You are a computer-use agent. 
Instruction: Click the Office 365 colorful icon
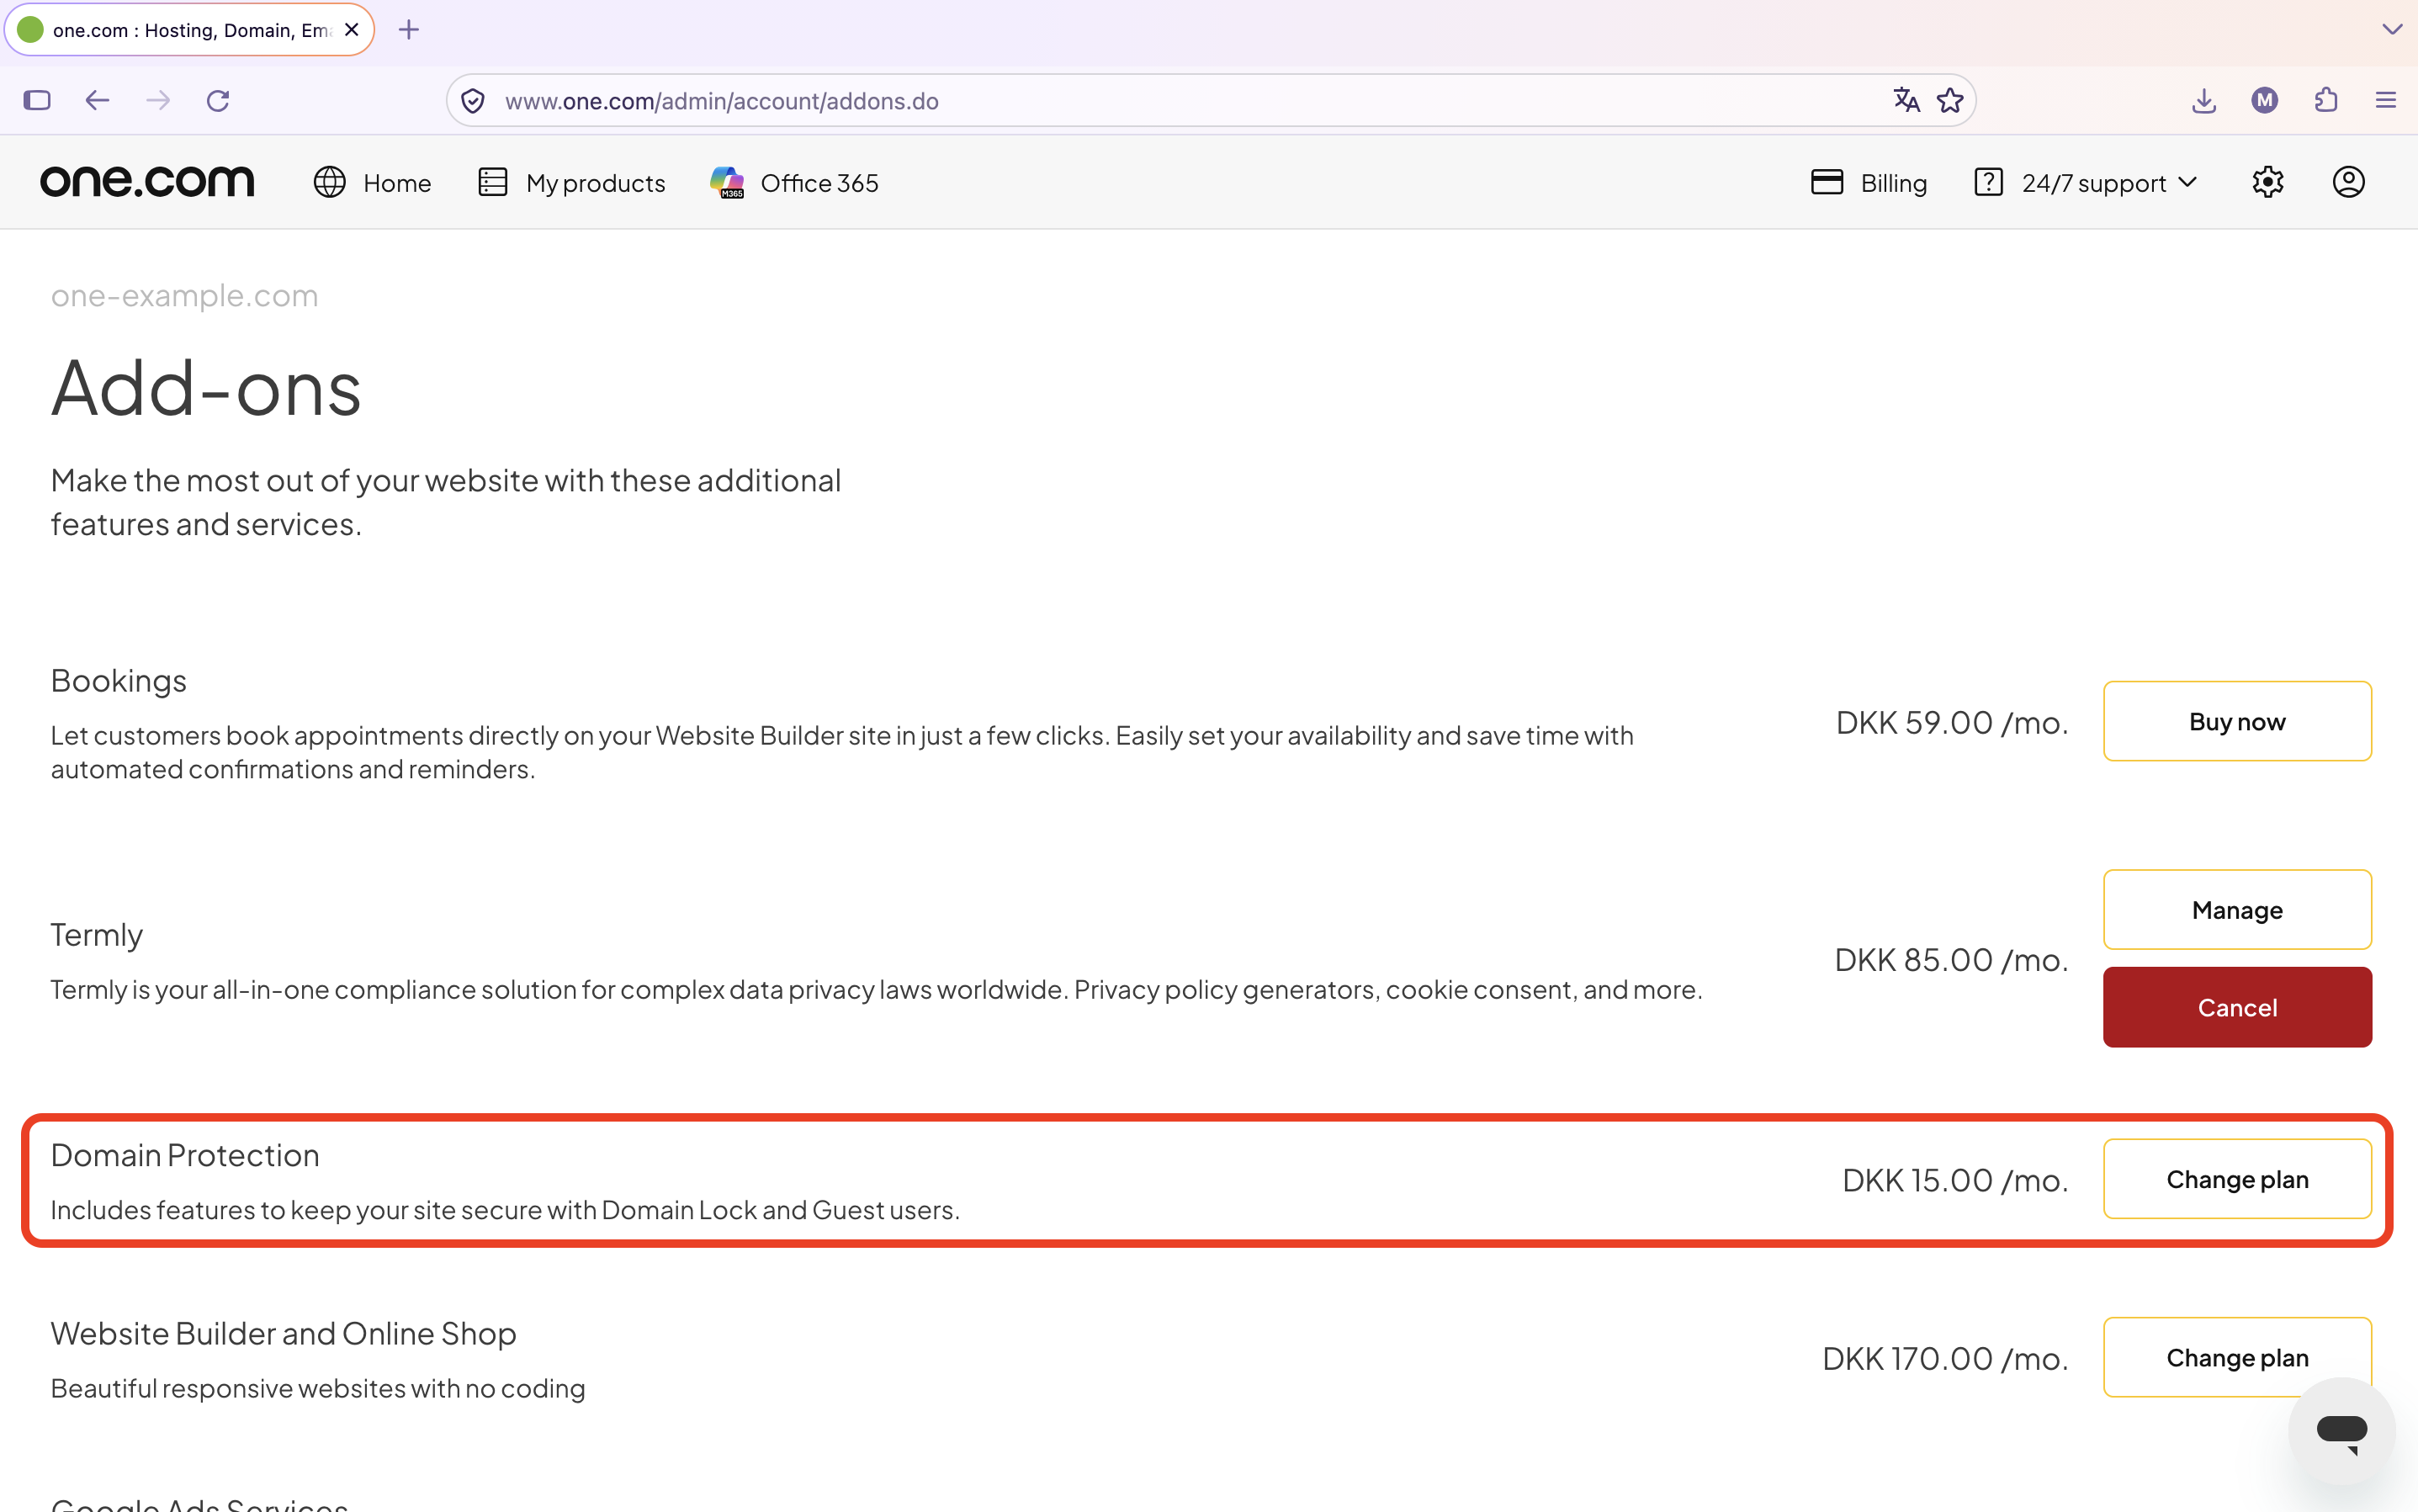coord(727,182)
